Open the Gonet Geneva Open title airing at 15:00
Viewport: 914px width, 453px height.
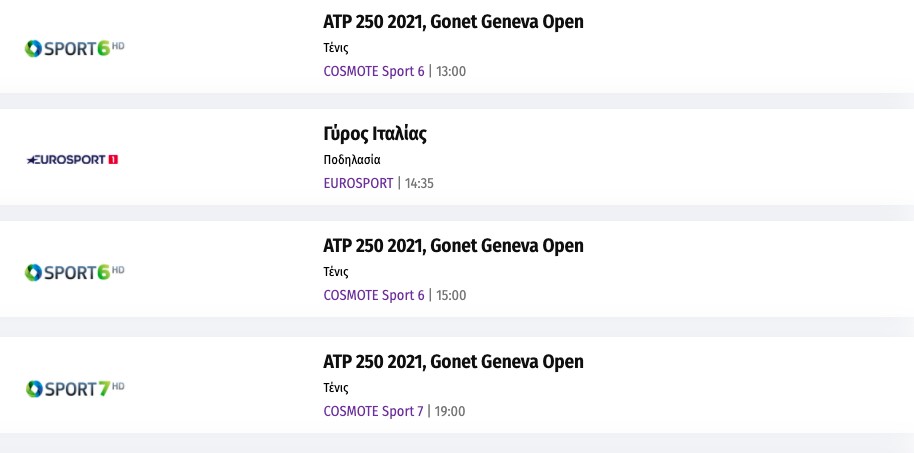click(x=453, y=246)
